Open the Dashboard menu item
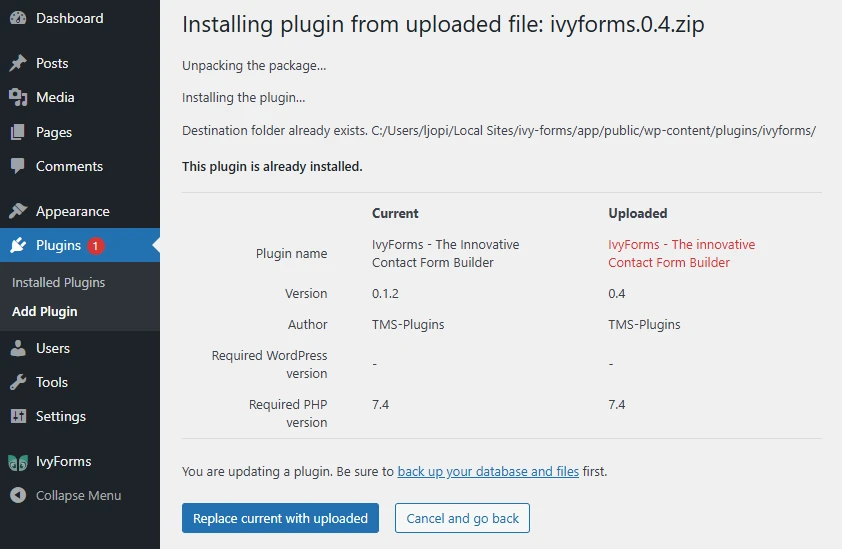 (69, 18)
